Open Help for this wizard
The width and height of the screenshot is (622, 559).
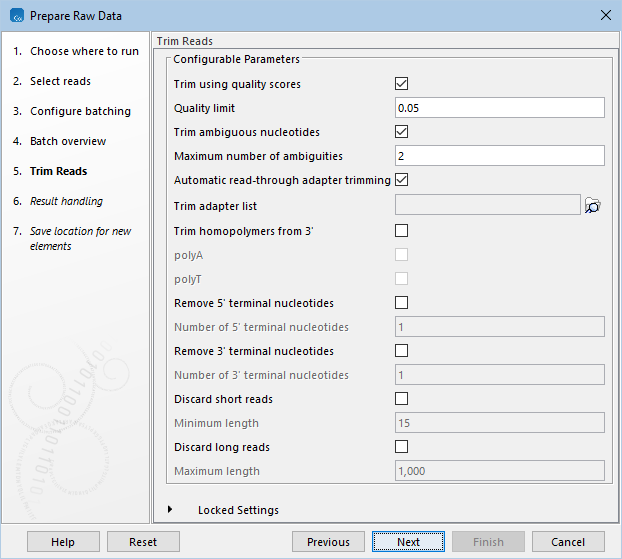click(63, 542)
